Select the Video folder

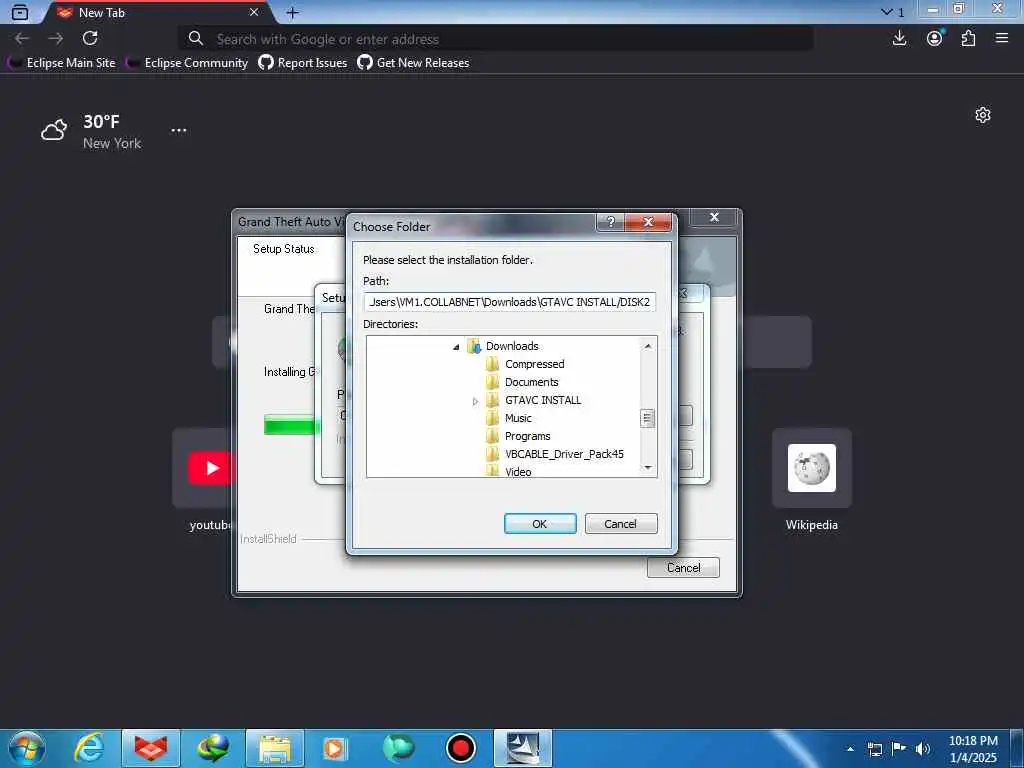click(x=518, y=471)
